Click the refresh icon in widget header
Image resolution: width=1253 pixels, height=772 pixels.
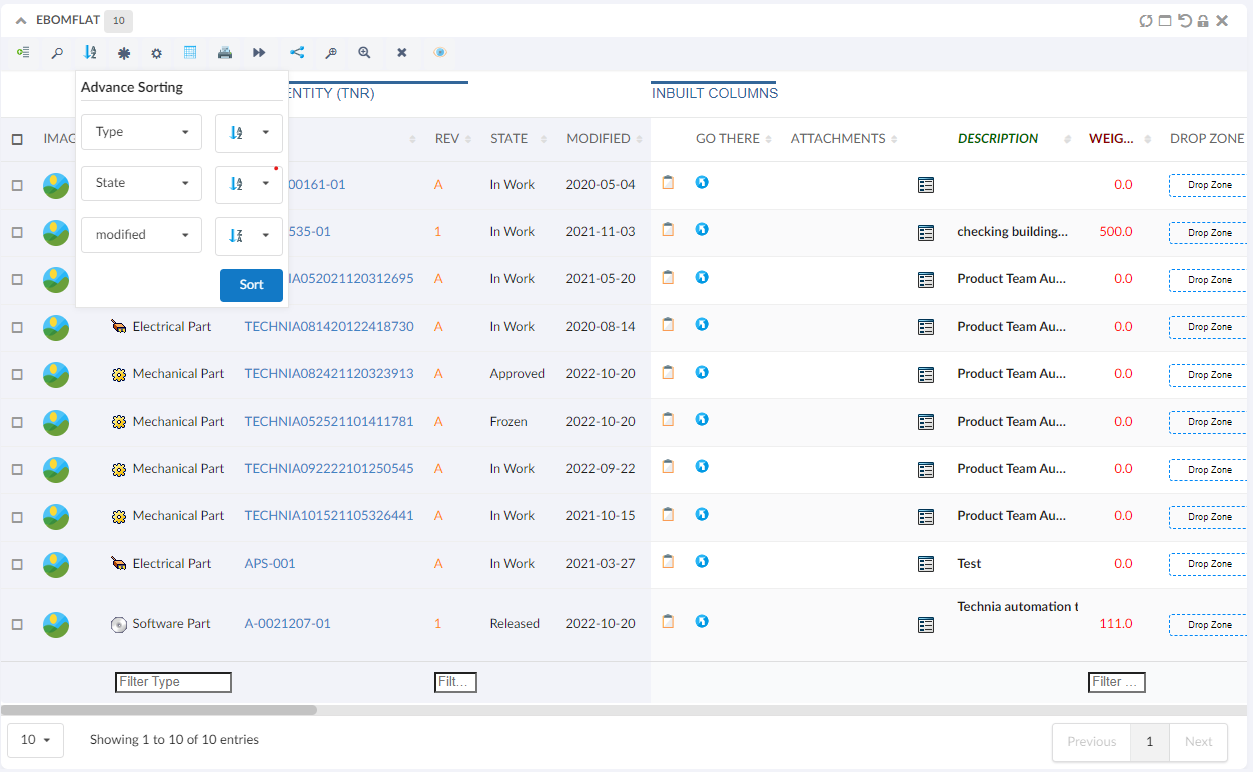pos(1146,21)
